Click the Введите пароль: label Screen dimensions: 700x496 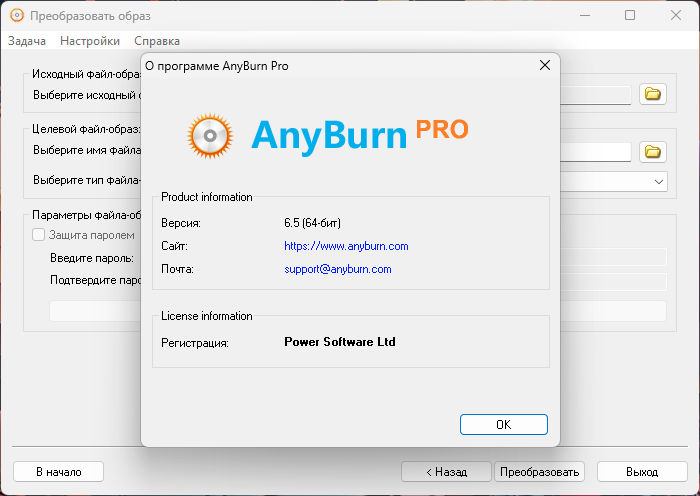92,258
